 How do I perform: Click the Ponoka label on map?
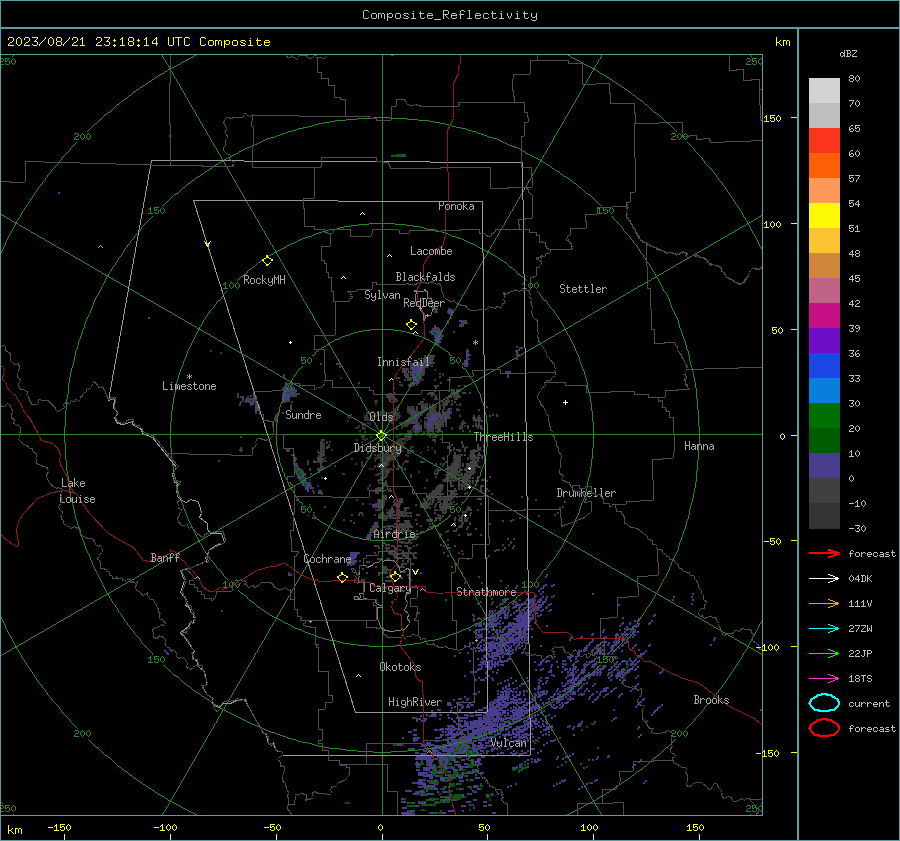(456, 206)
